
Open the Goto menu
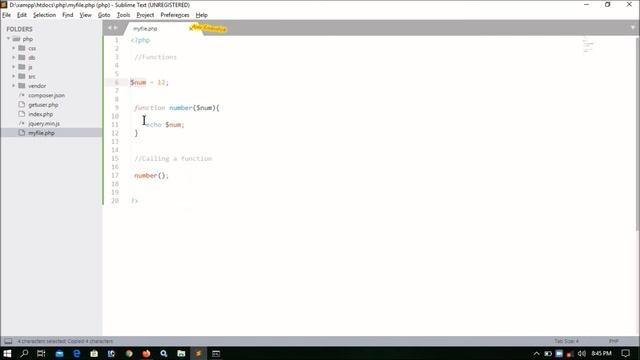(104, 15)
